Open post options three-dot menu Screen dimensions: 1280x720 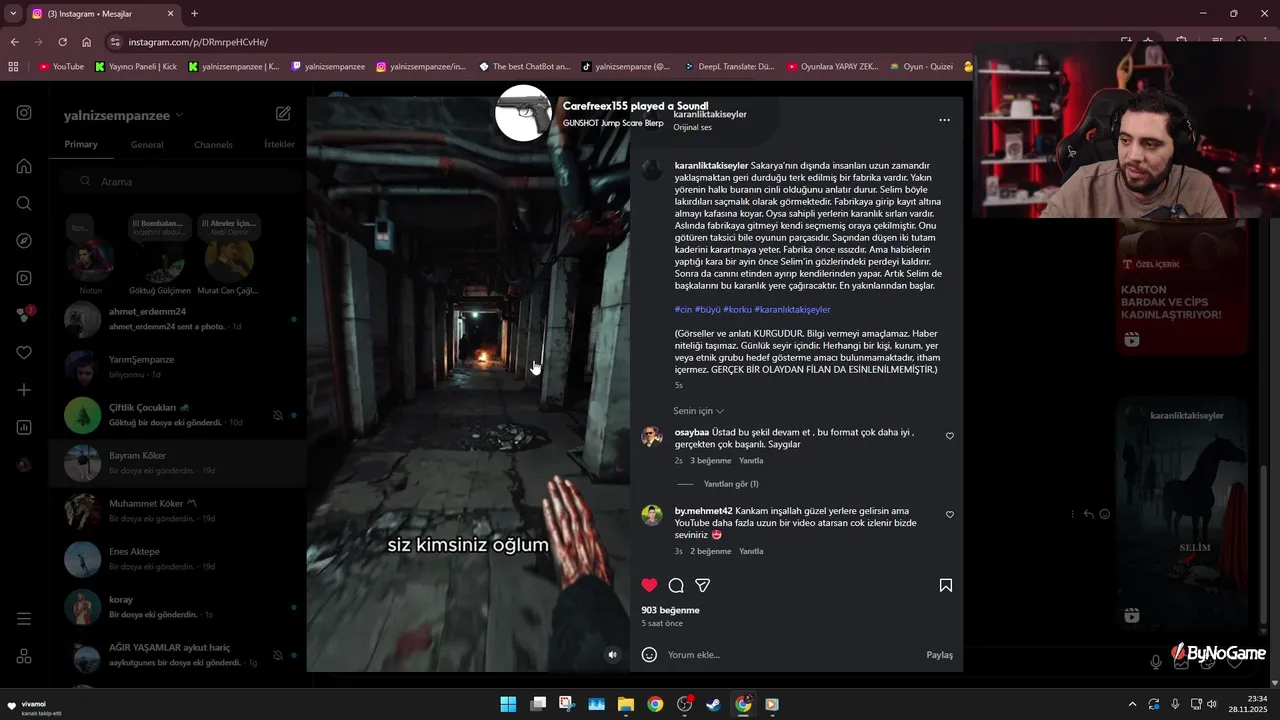(x=944, y=120)
